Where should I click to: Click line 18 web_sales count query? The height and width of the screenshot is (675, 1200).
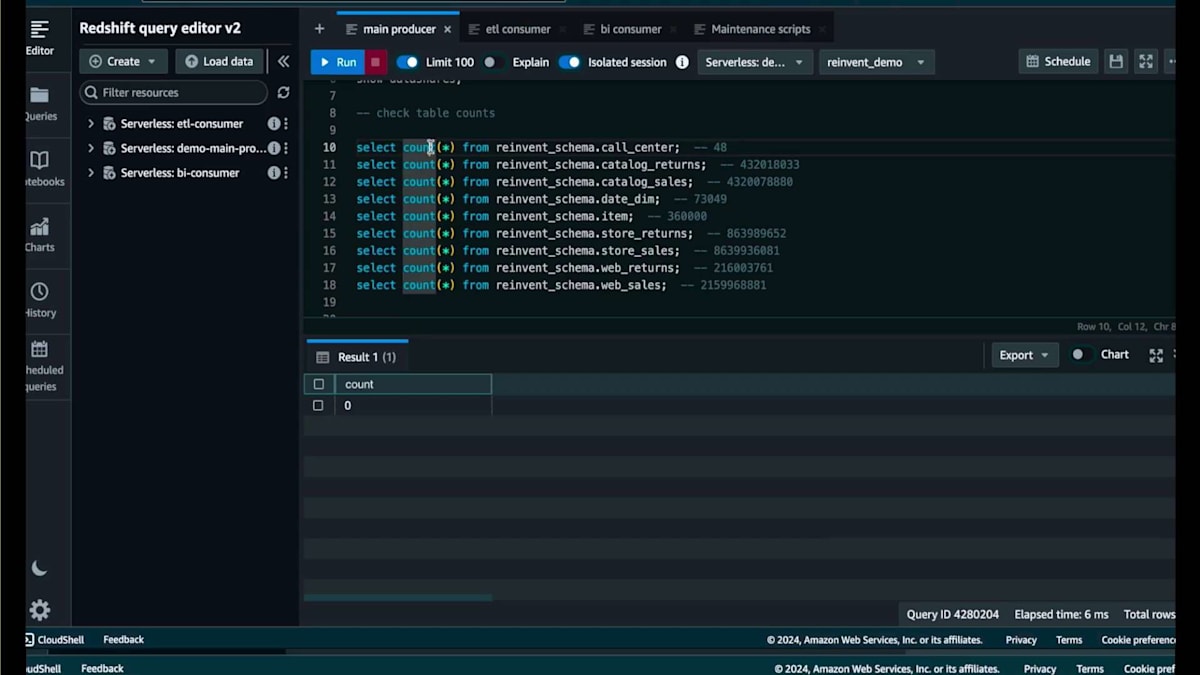(x=561, y=285)
